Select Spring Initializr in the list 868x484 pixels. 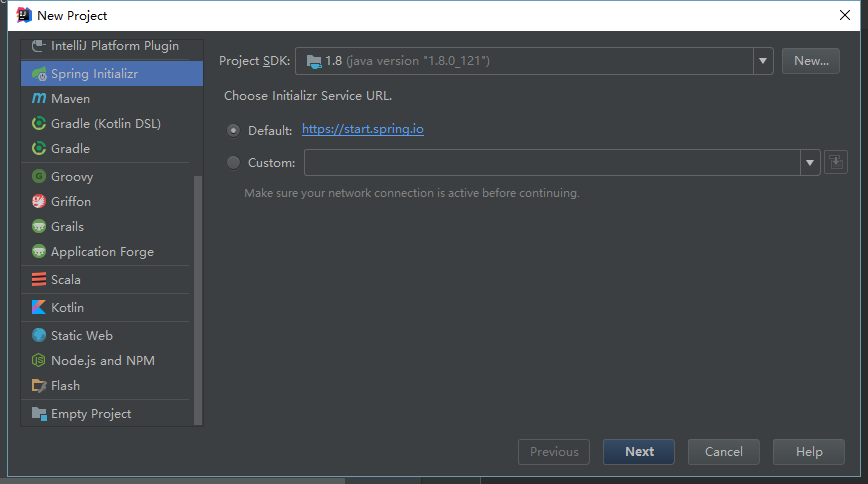click(112, 74)
